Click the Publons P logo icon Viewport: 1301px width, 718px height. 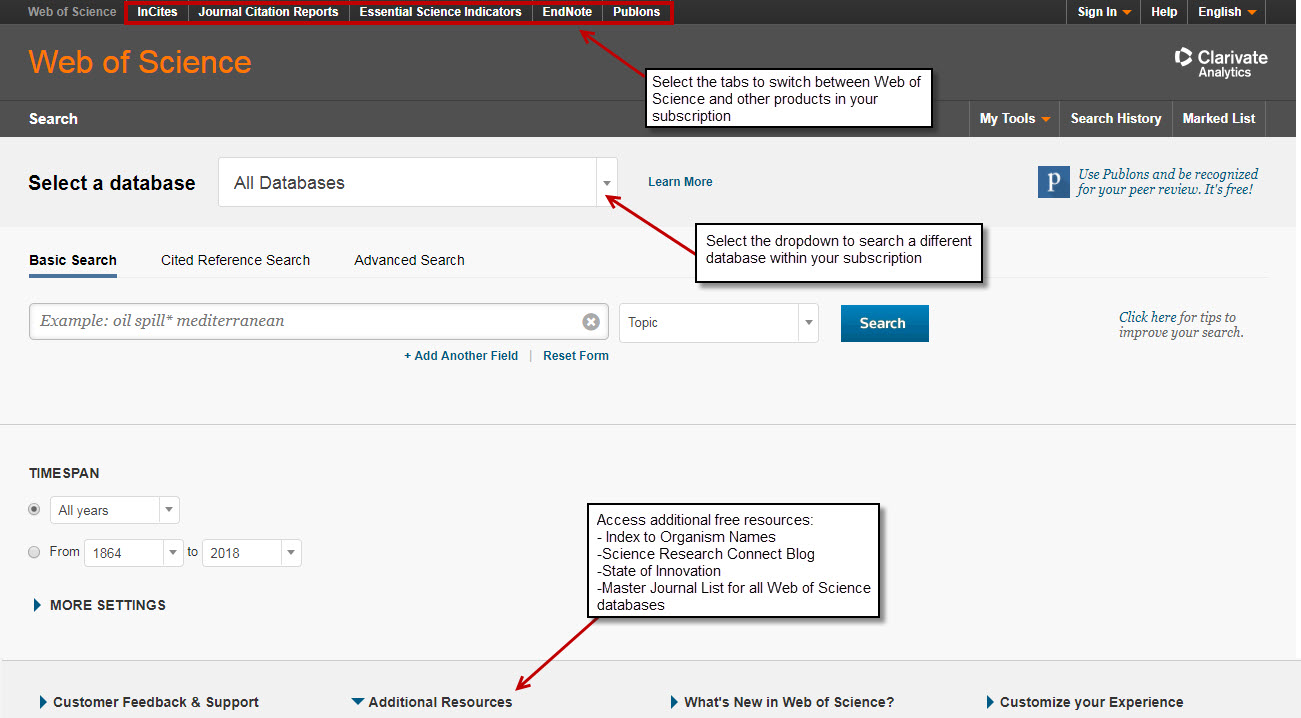[x=1053, y=182]
